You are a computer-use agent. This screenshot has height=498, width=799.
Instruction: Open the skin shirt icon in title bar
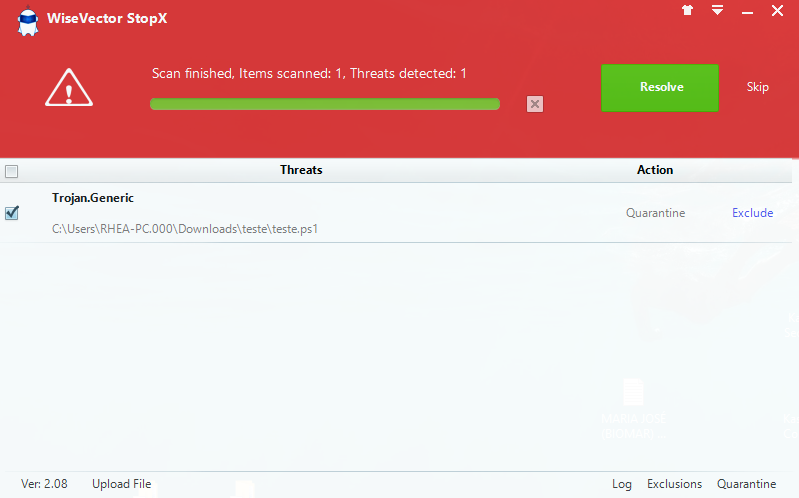687,10
